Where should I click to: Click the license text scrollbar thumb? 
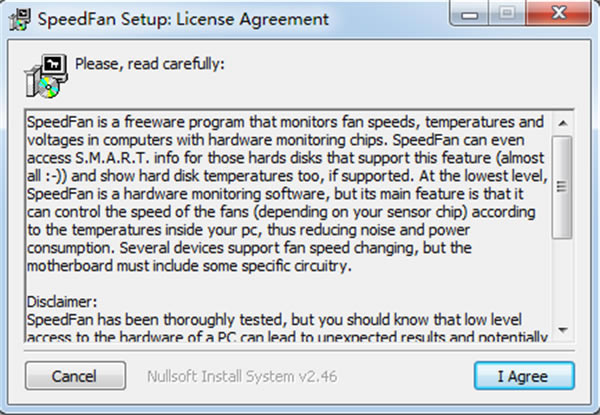562,187
